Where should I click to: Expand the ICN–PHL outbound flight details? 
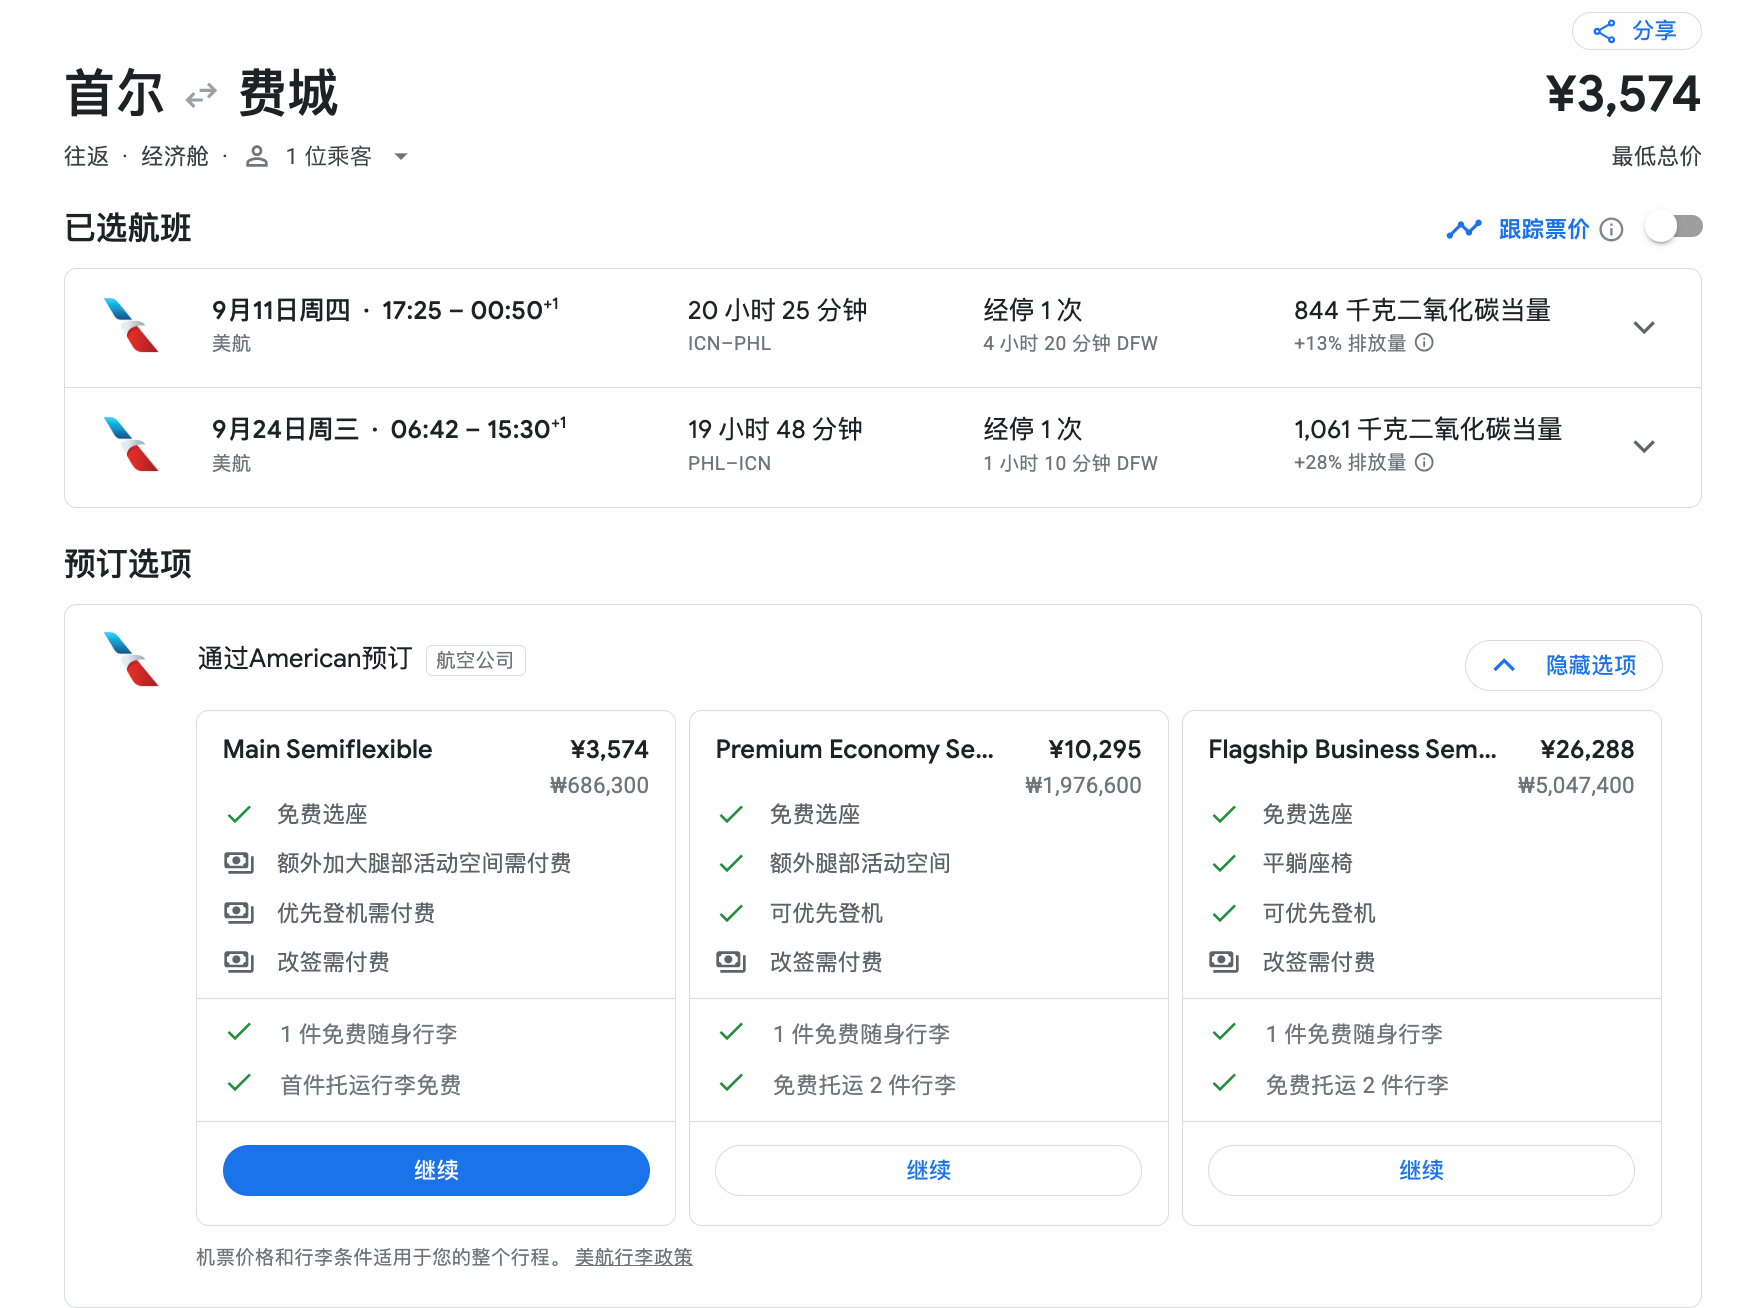point(1643,328)
